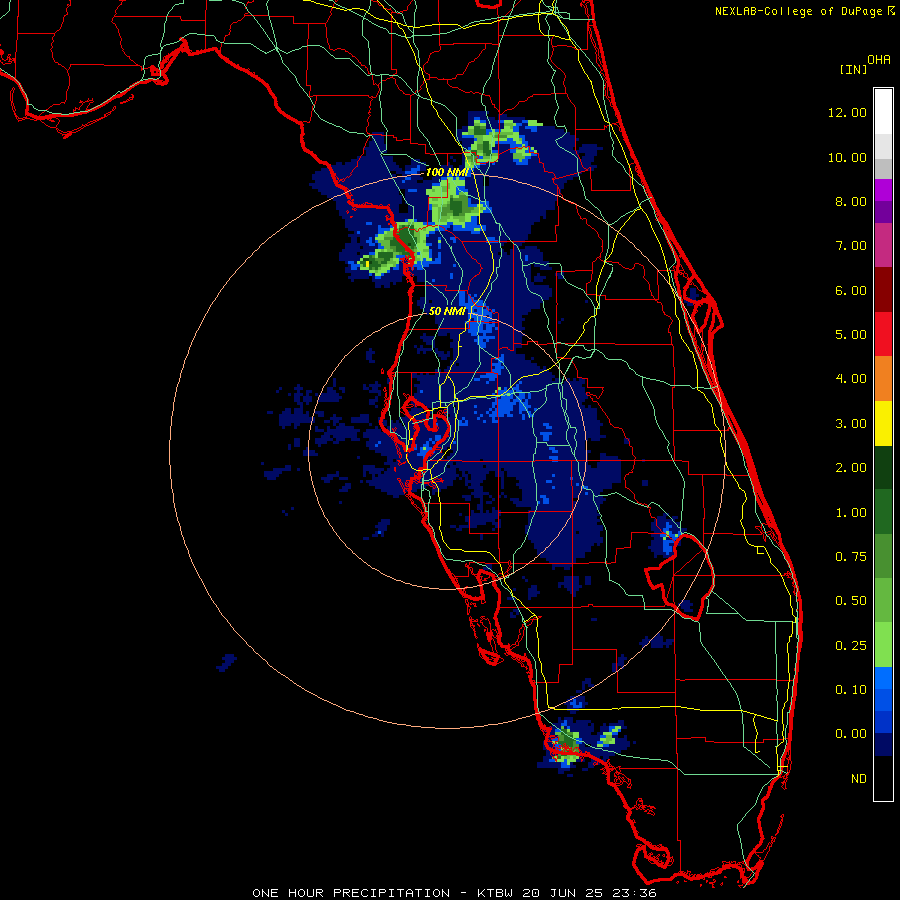
Task: Click the 2.00 legend value
Action: pyautogui.click(x=851, y=468)
